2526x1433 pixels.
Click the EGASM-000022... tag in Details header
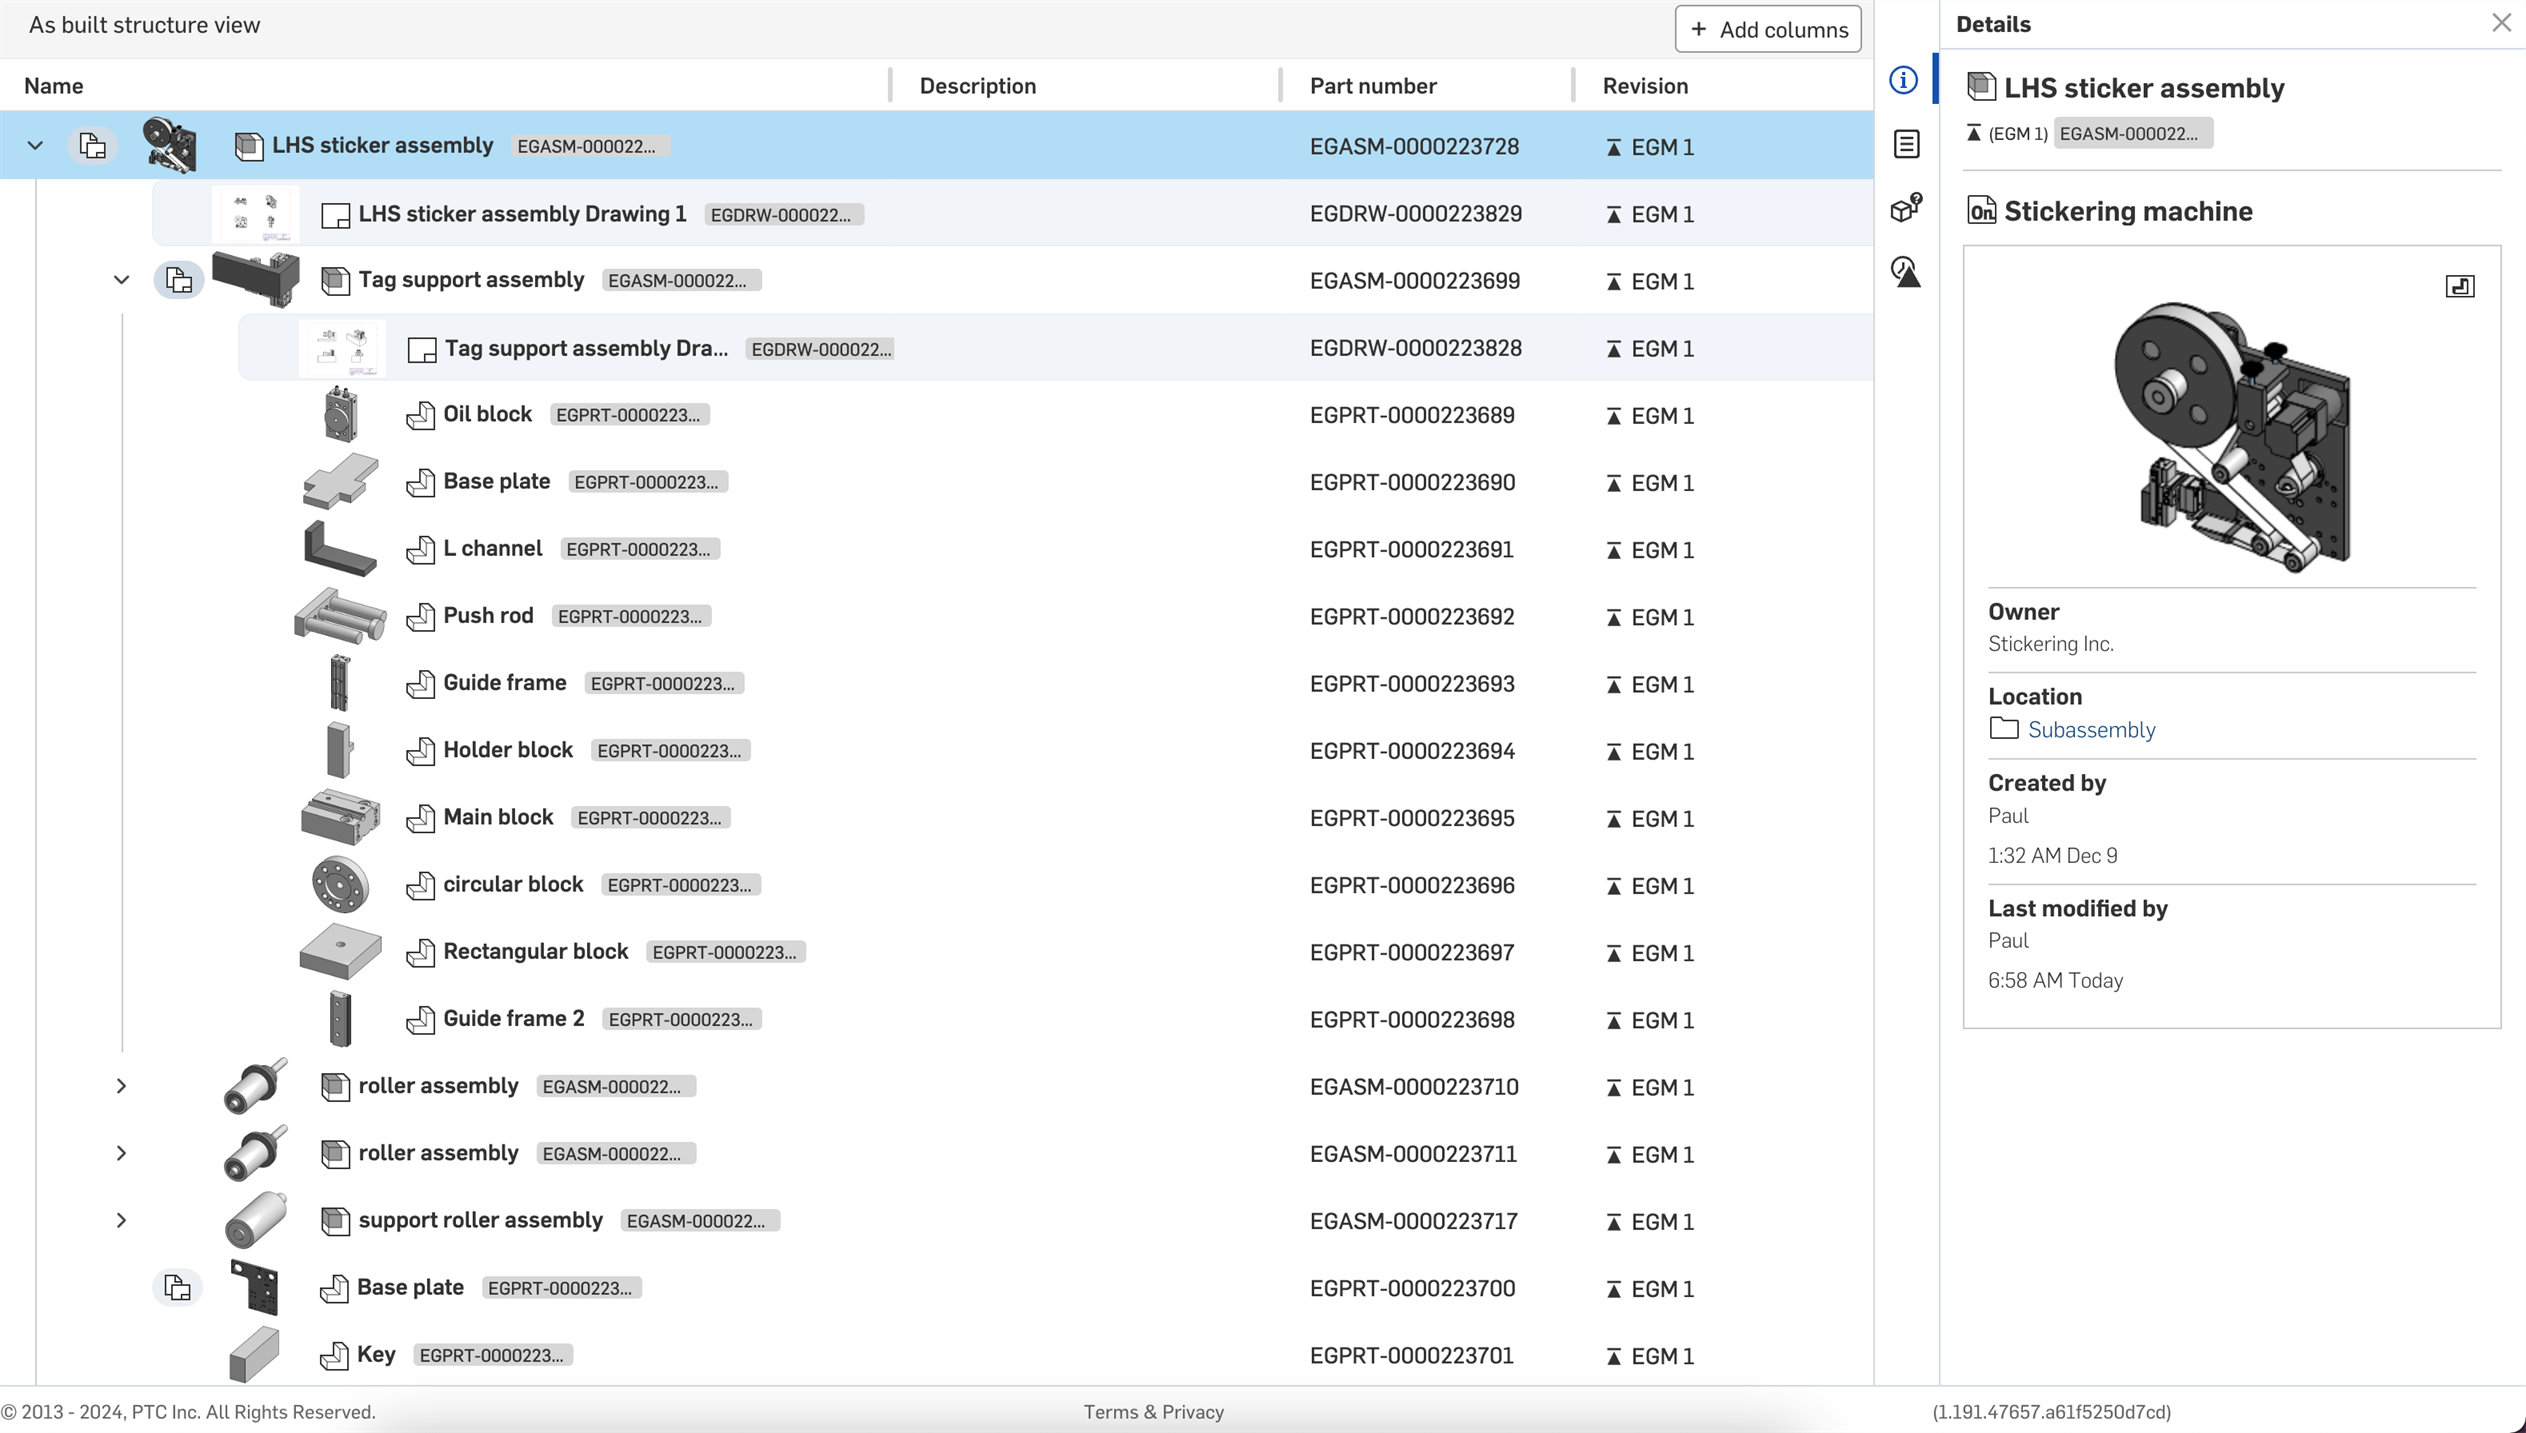click(x=2132, y=134)
